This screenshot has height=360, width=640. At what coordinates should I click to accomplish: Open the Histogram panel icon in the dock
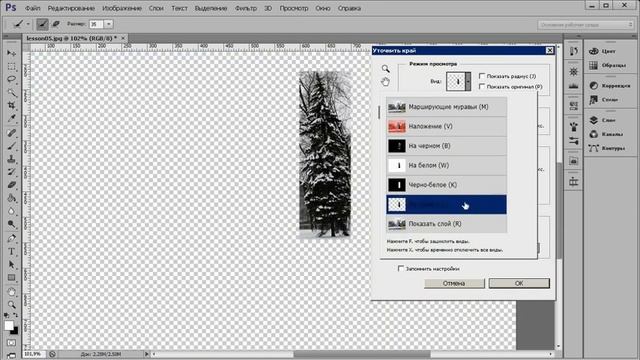[573, 86]
